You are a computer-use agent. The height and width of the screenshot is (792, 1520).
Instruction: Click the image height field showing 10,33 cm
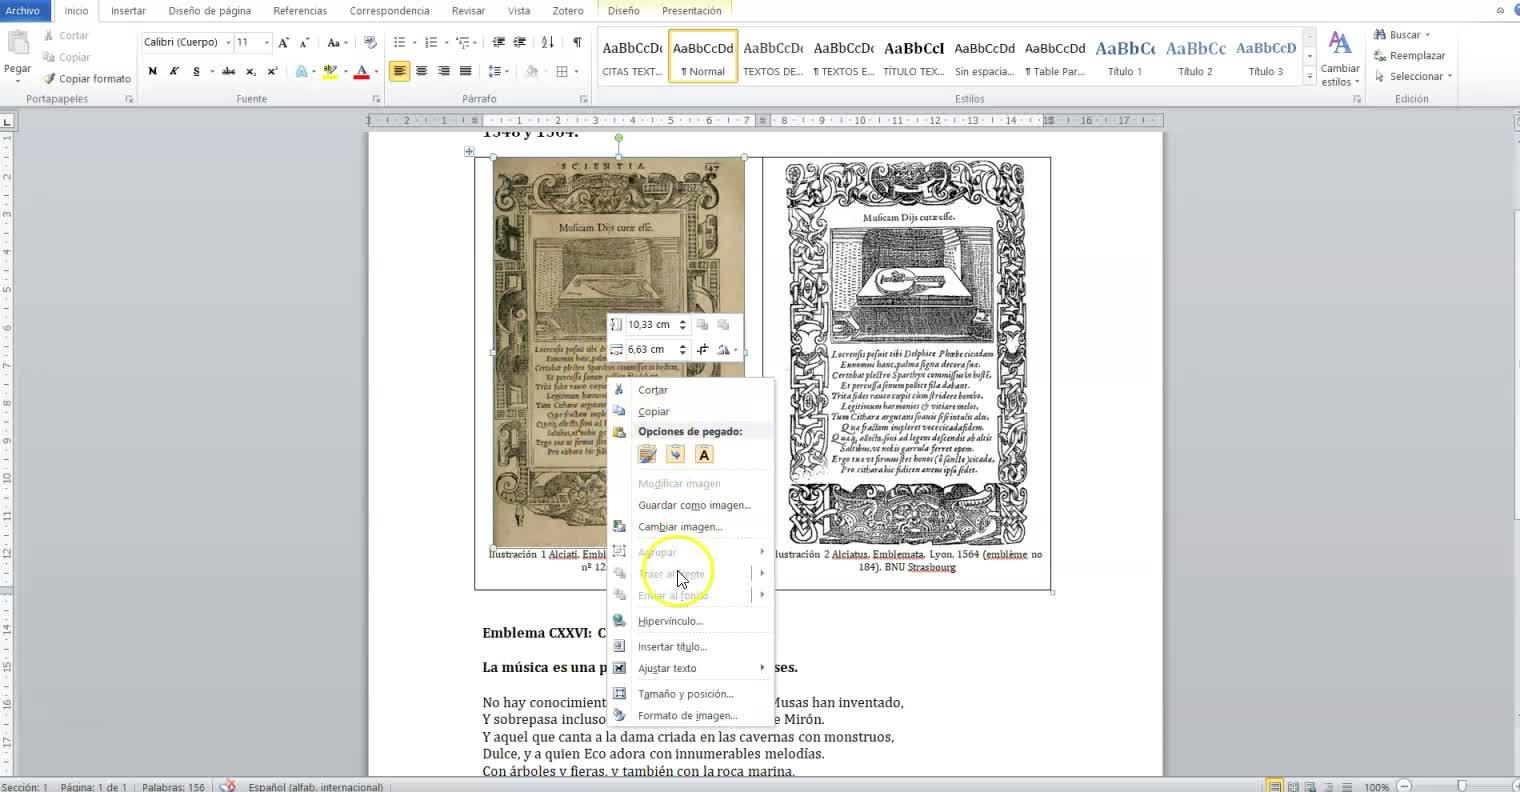point(650,325)
